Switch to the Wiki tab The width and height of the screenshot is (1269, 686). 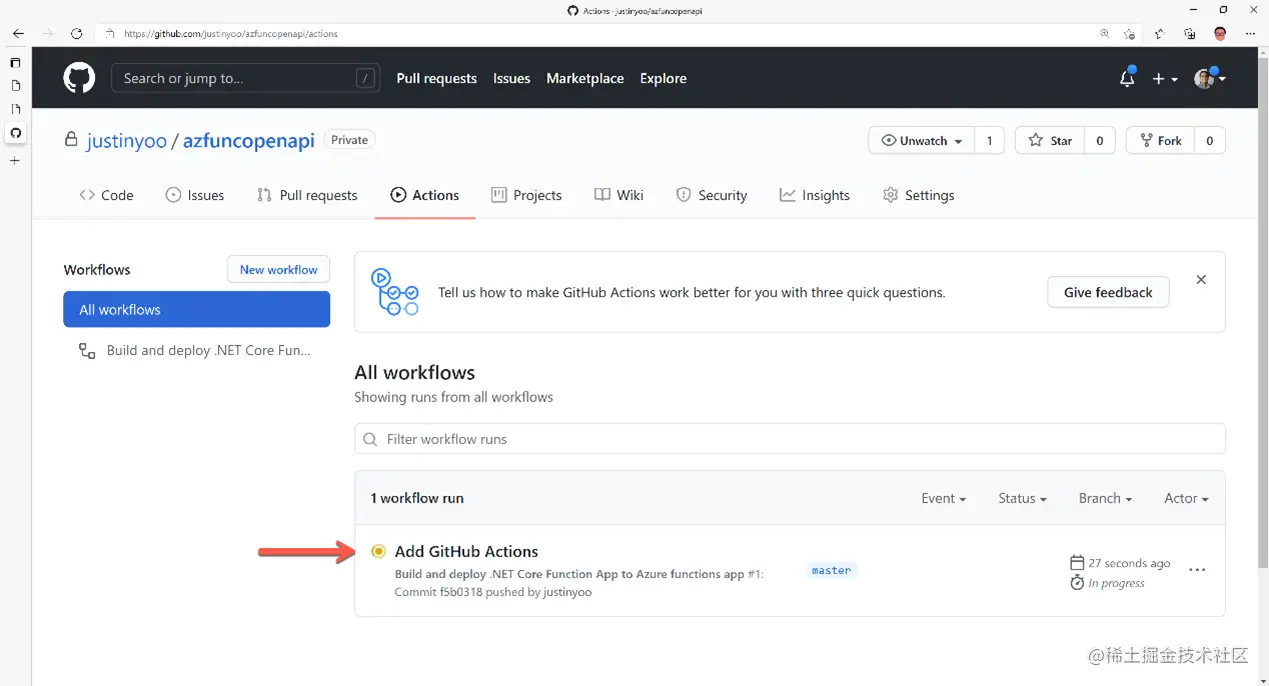coord(619,195)
